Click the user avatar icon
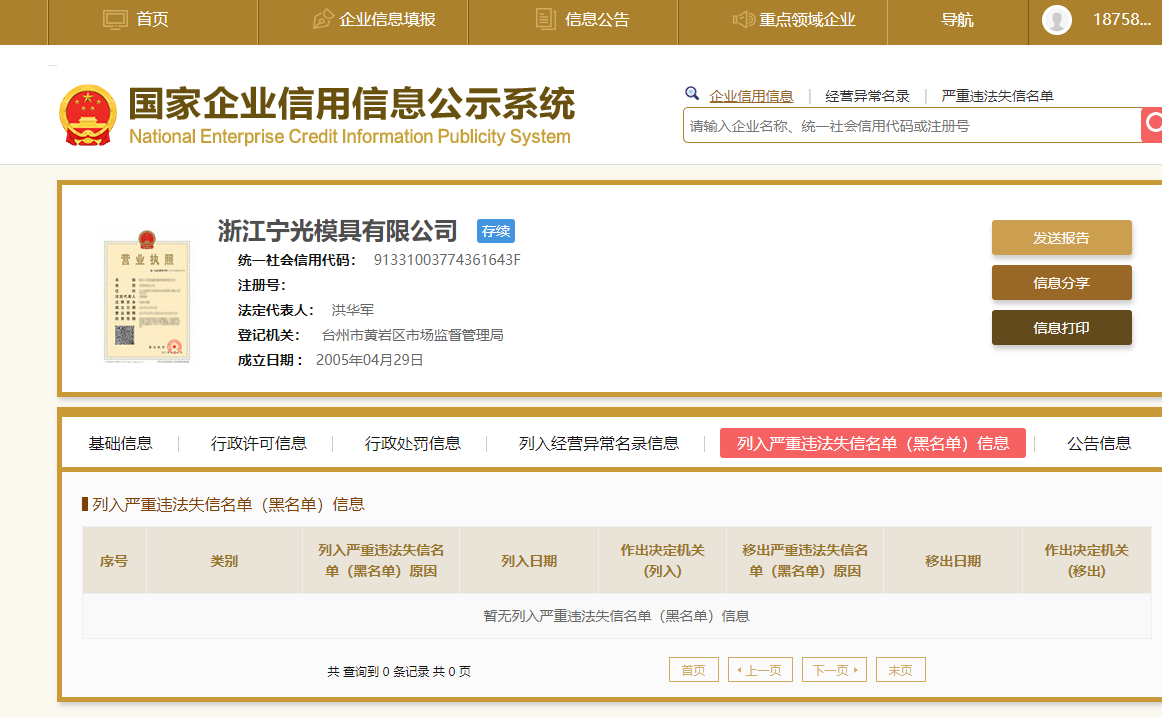 coord(1057,20)
